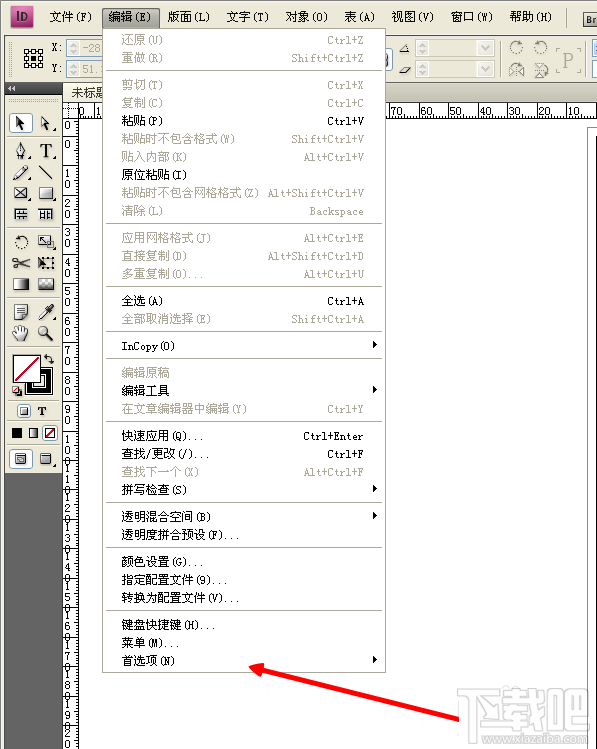This screenshot has height=749, width=597.
Task: Choose 粘贴(P) from Edit menu
Action: (244, 121)
